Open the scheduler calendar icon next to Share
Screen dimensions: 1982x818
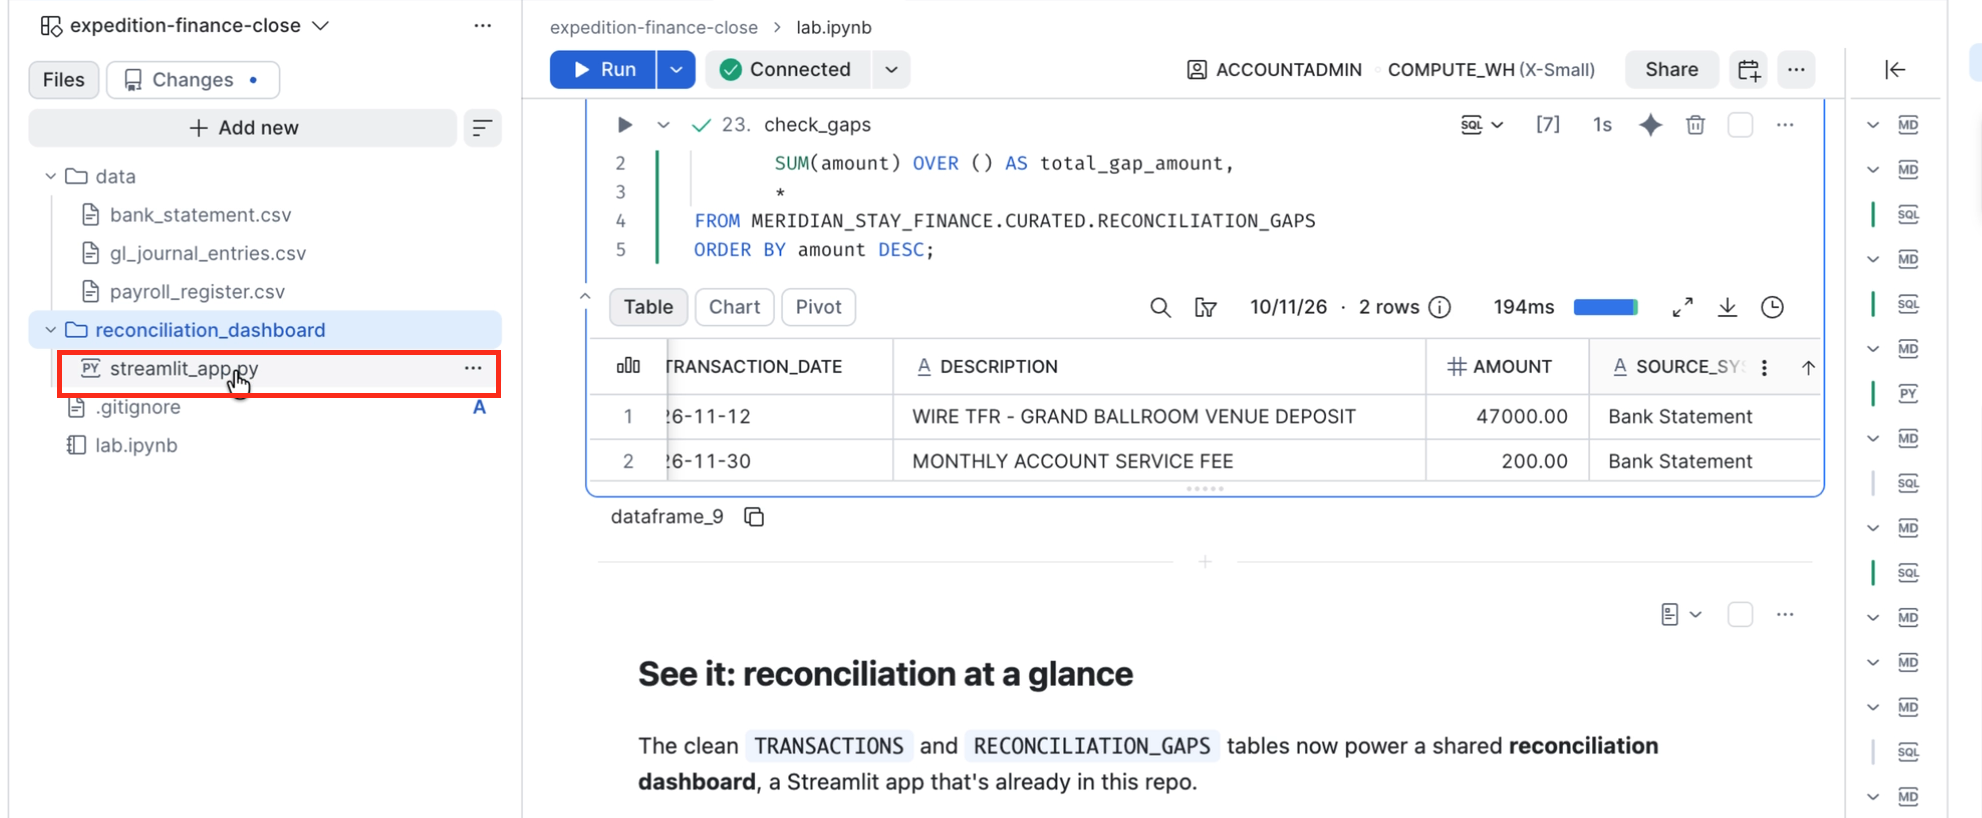coord(1749,70)
